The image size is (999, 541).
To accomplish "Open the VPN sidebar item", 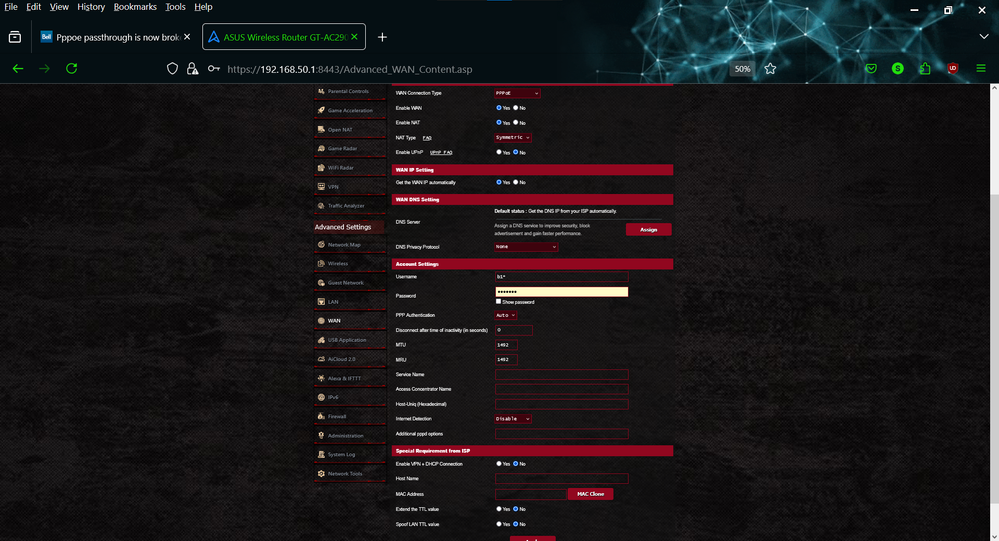I will [349, 187].
